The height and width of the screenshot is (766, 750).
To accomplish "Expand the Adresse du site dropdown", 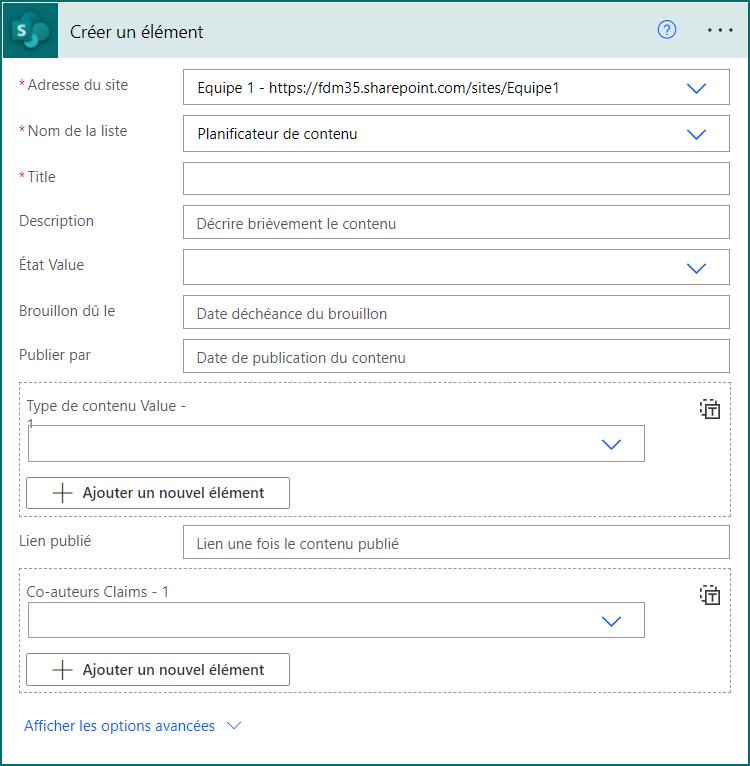I will (x=697, y=88).
